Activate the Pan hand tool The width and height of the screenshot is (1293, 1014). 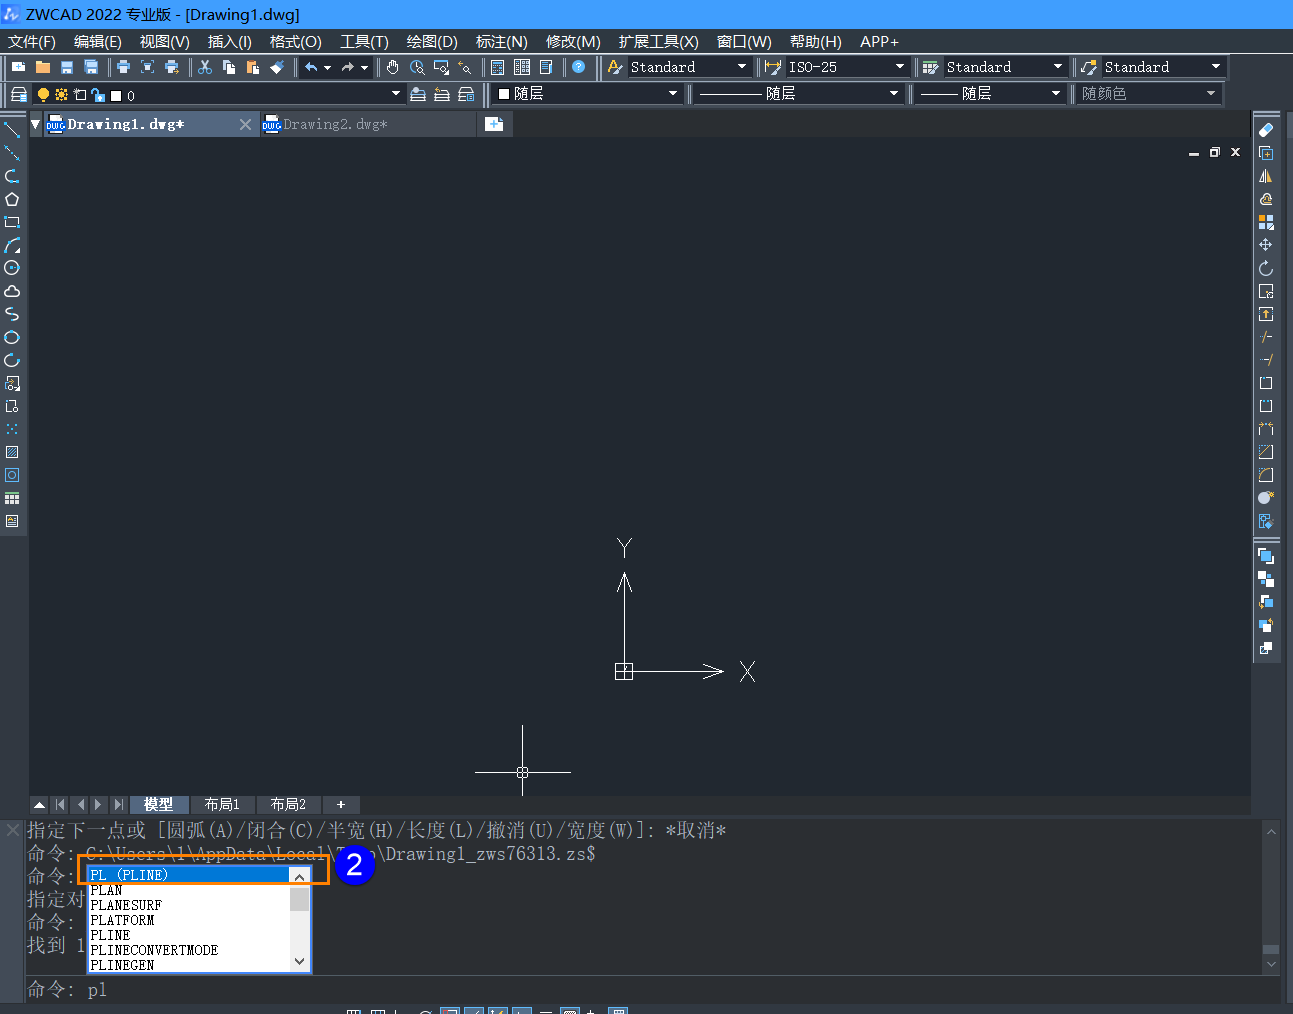point(393,67)
